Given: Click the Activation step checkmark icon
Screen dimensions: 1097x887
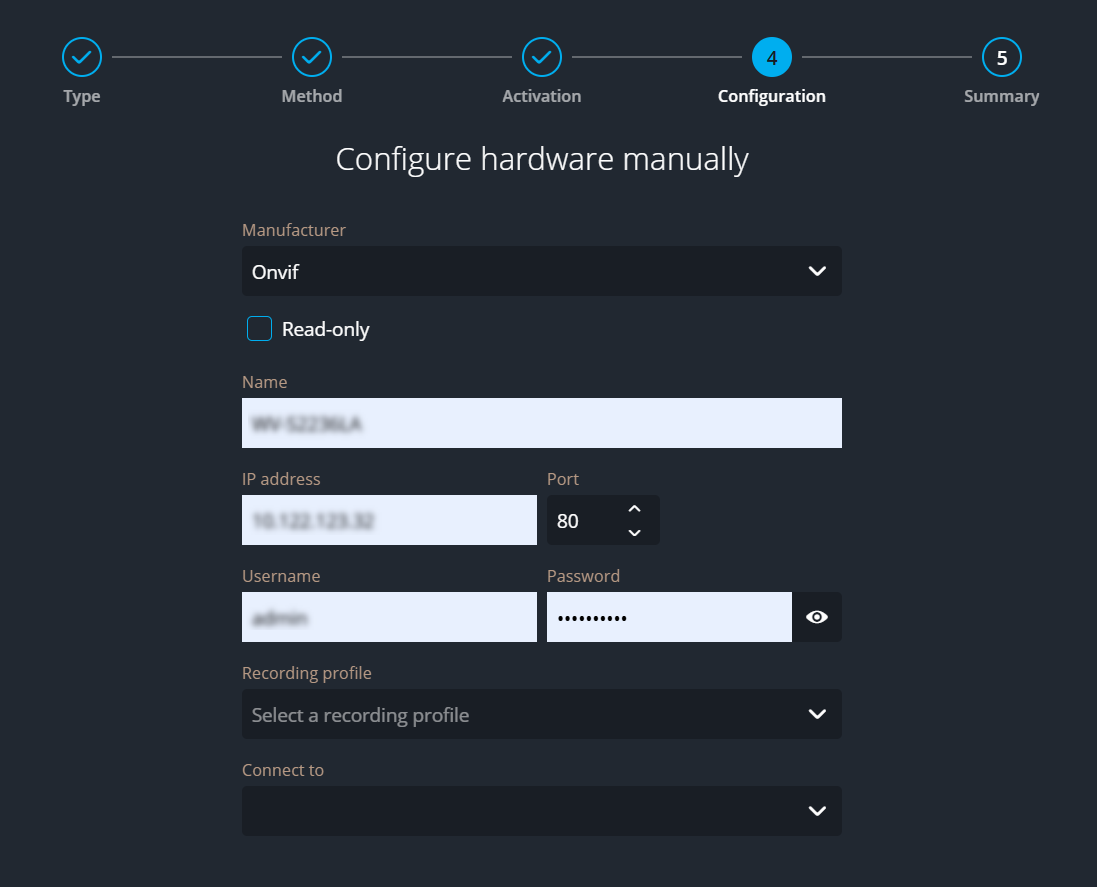Looking at the screenshot, I should [x=542, y=58].
